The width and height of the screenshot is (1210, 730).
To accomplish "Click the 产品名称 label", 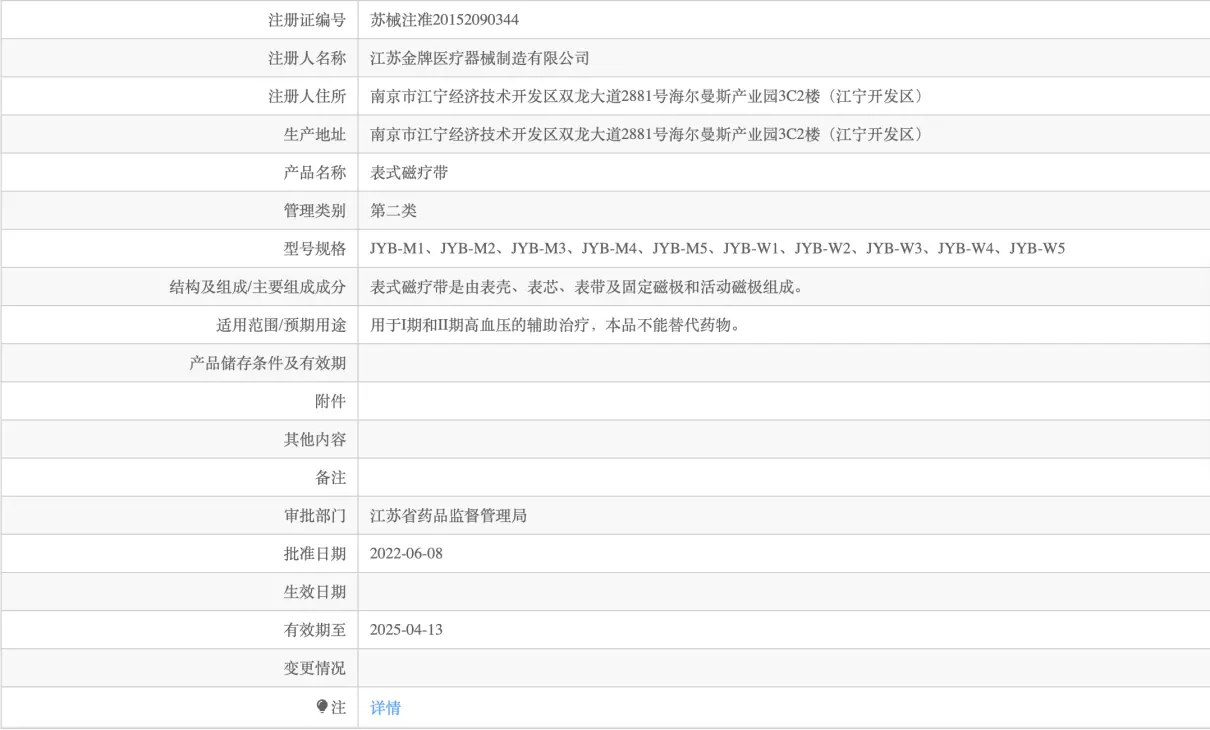I will (x=315, y=172).
